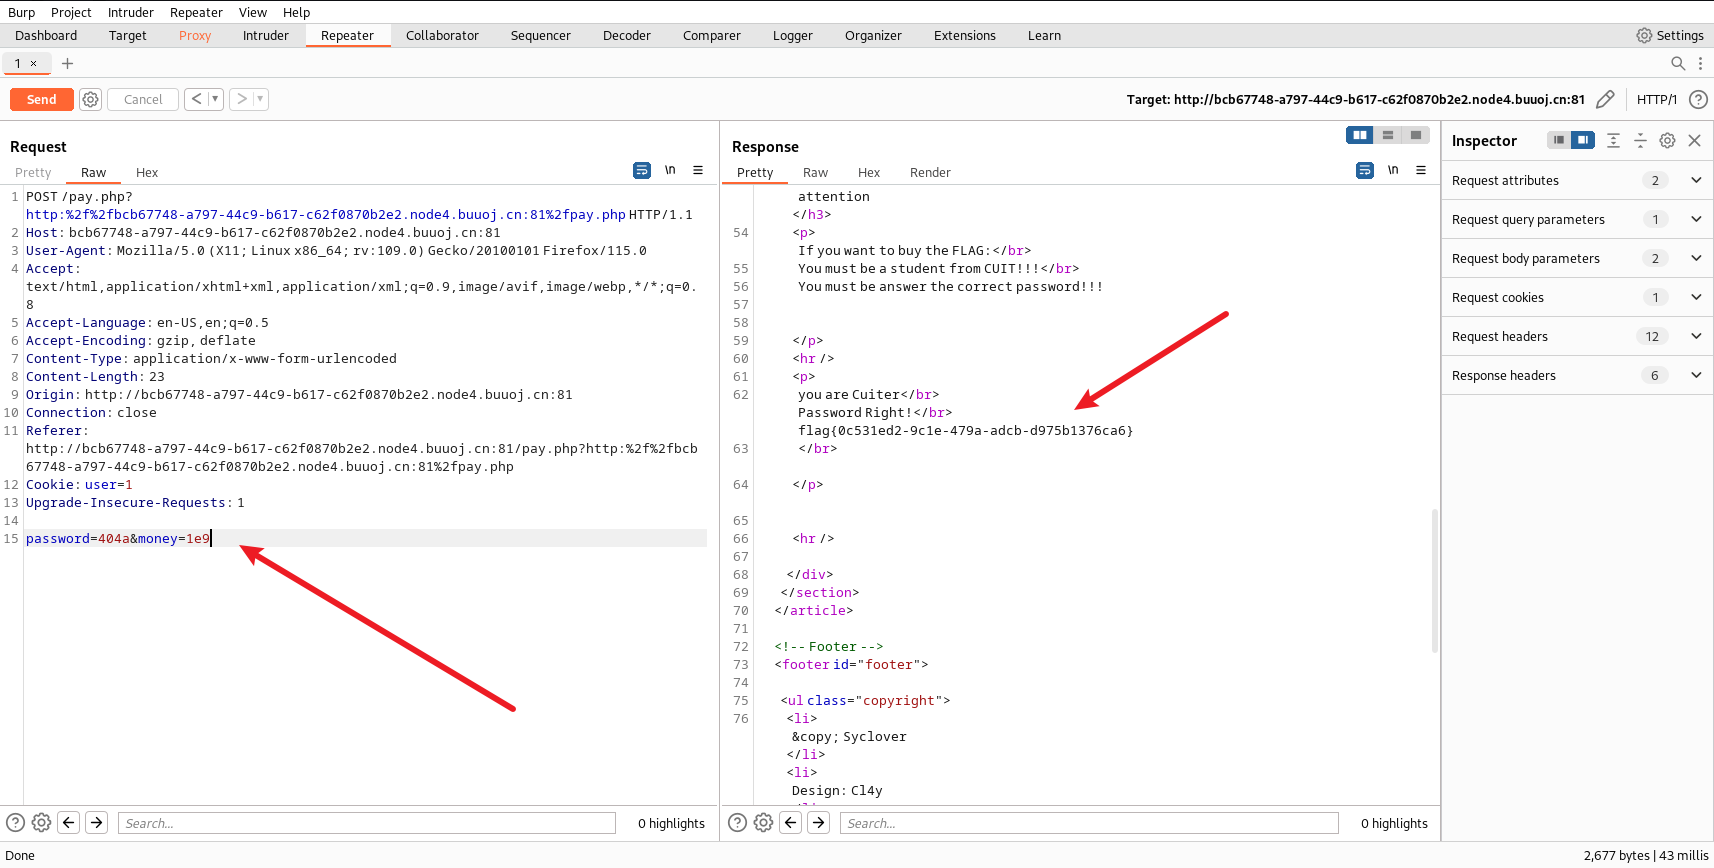Click the orange Send button

[41, 99]
